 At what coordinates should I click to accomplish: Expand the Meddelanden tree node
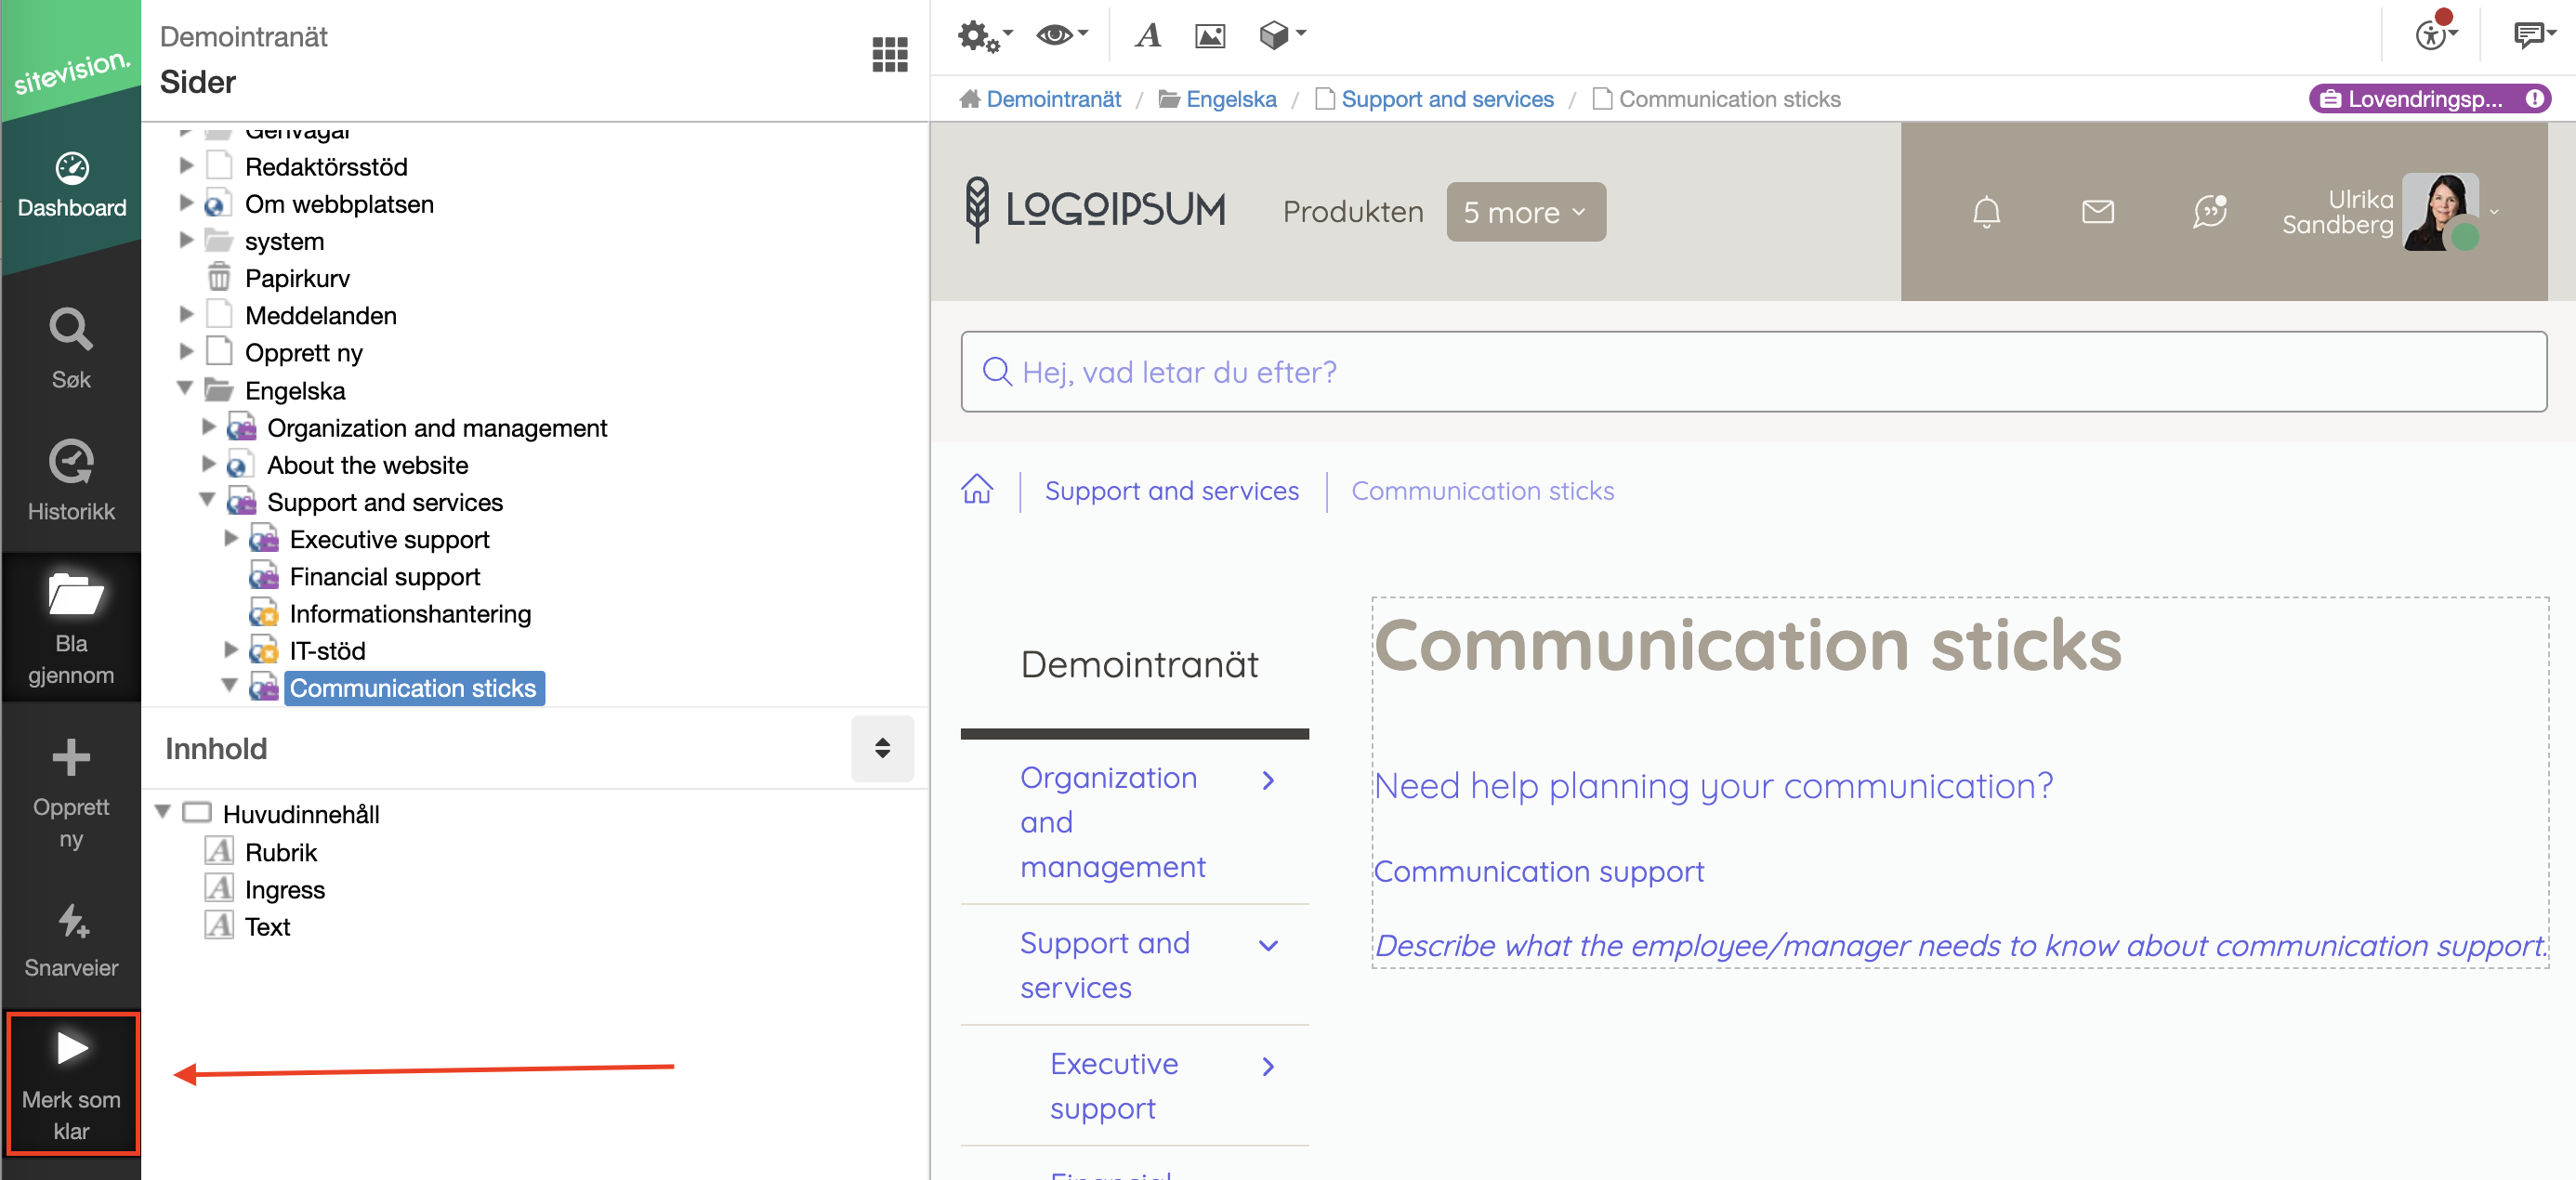click(x=186, y=314)
